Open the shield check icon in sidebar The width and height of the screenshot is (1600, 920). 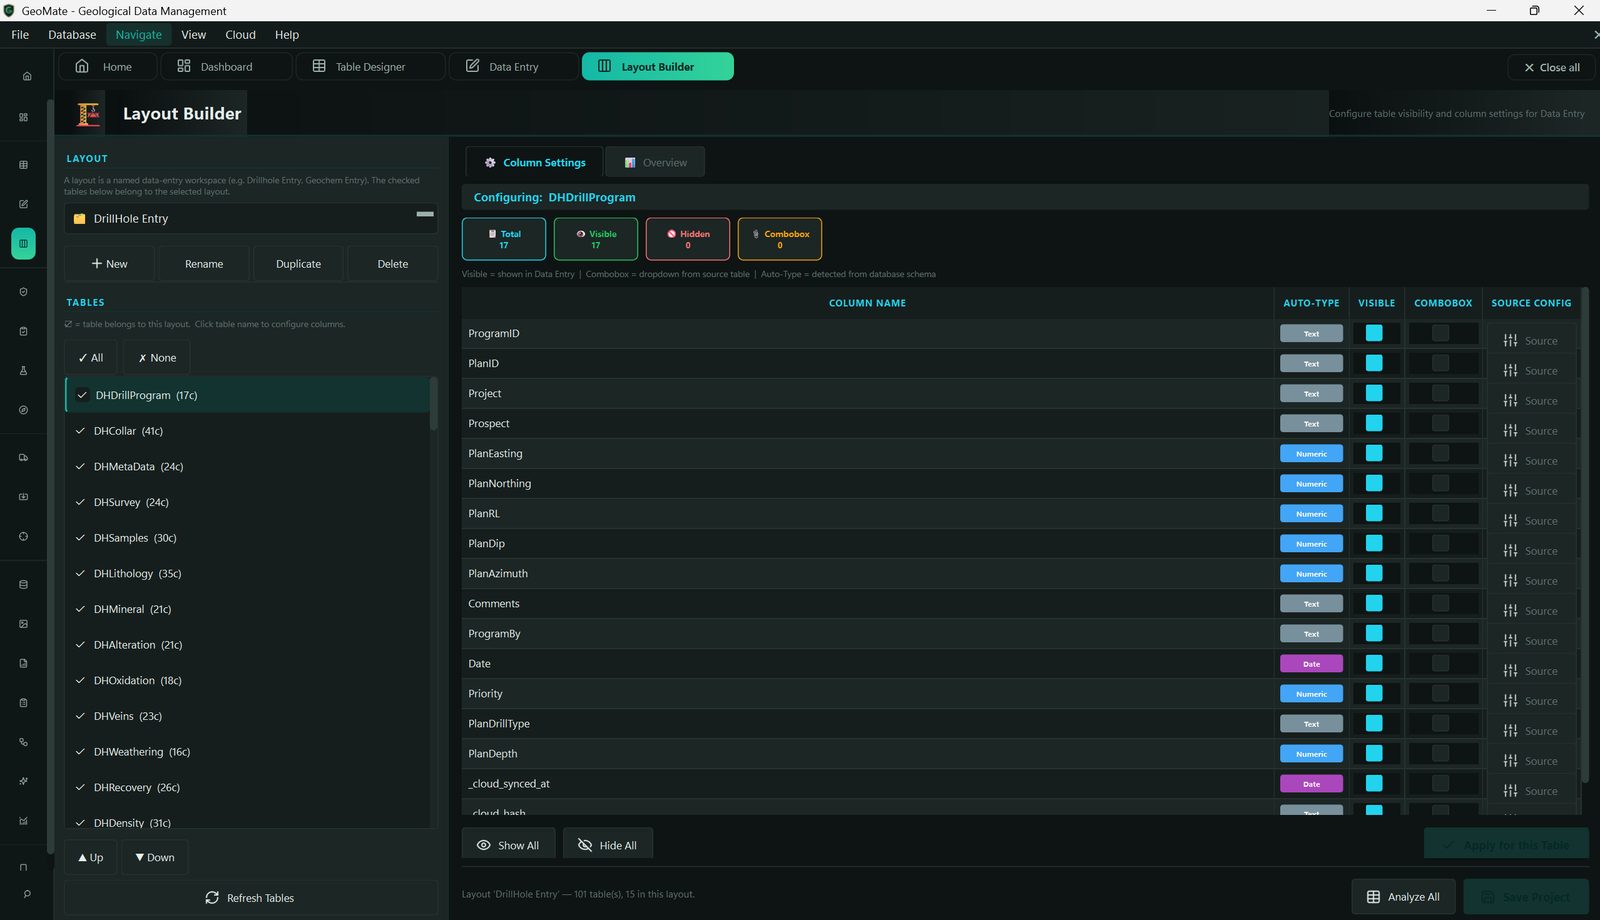click(x=23, y=292)
